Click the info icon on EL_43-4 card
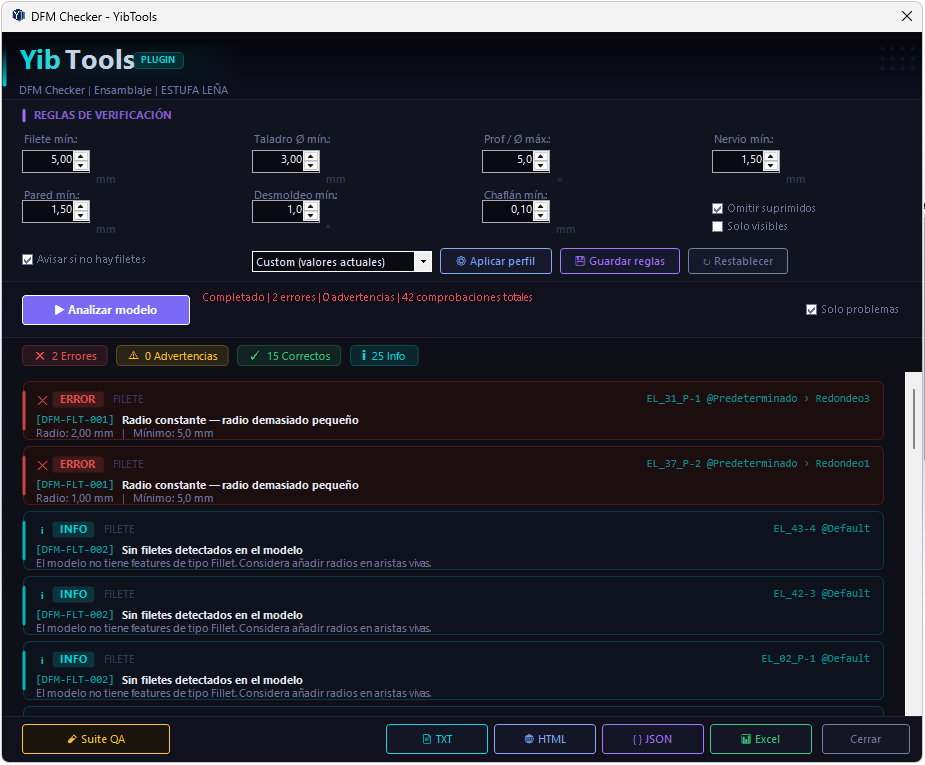The height and width of the screenshot is (765, 925). (42, 530)
